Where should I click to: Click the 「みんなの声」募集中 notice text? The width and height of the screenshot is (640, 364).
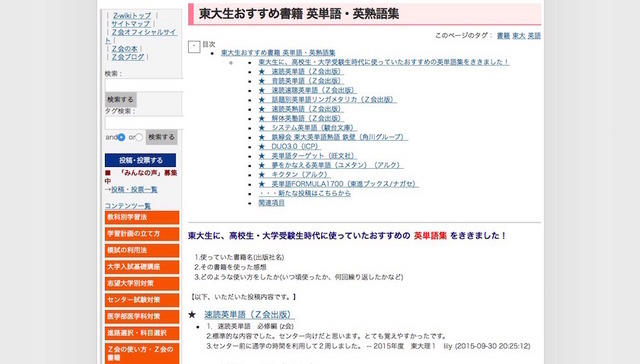click(141, 177)
